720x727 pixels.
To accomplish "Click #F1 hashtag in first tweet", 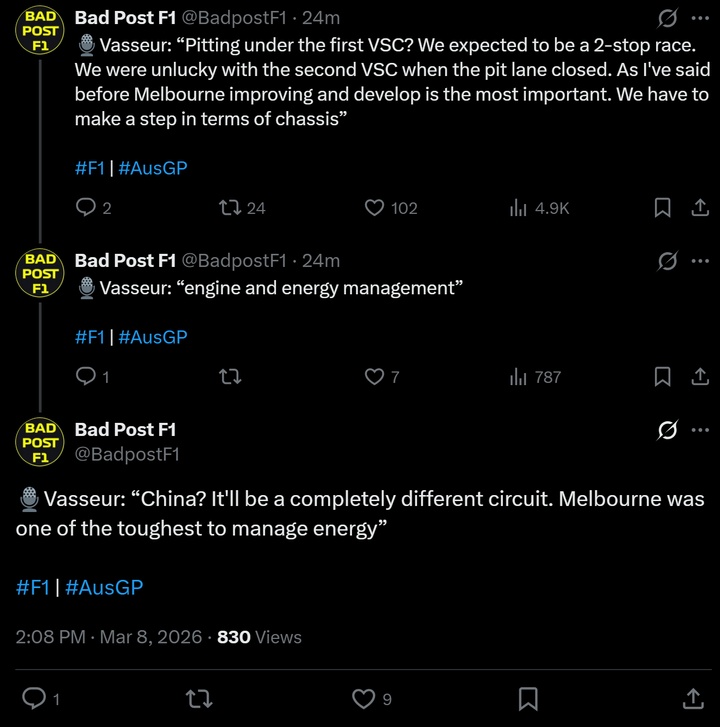I will tap(89, 168).
